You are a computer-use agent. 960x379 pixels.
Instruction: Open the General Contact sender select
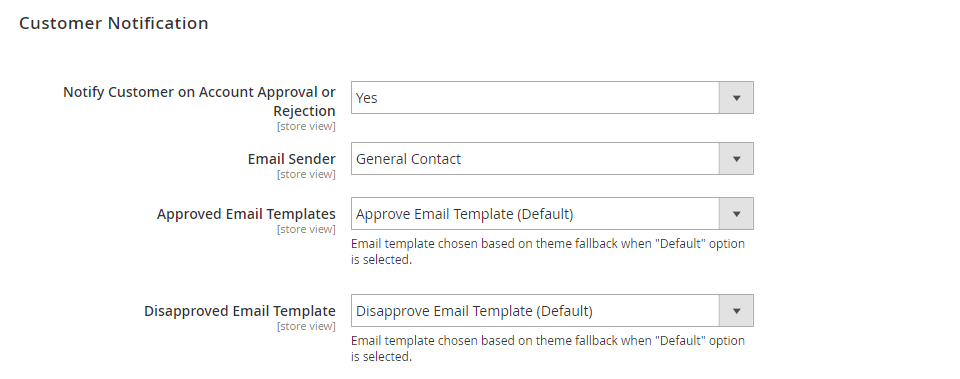[x=552, y=159]
